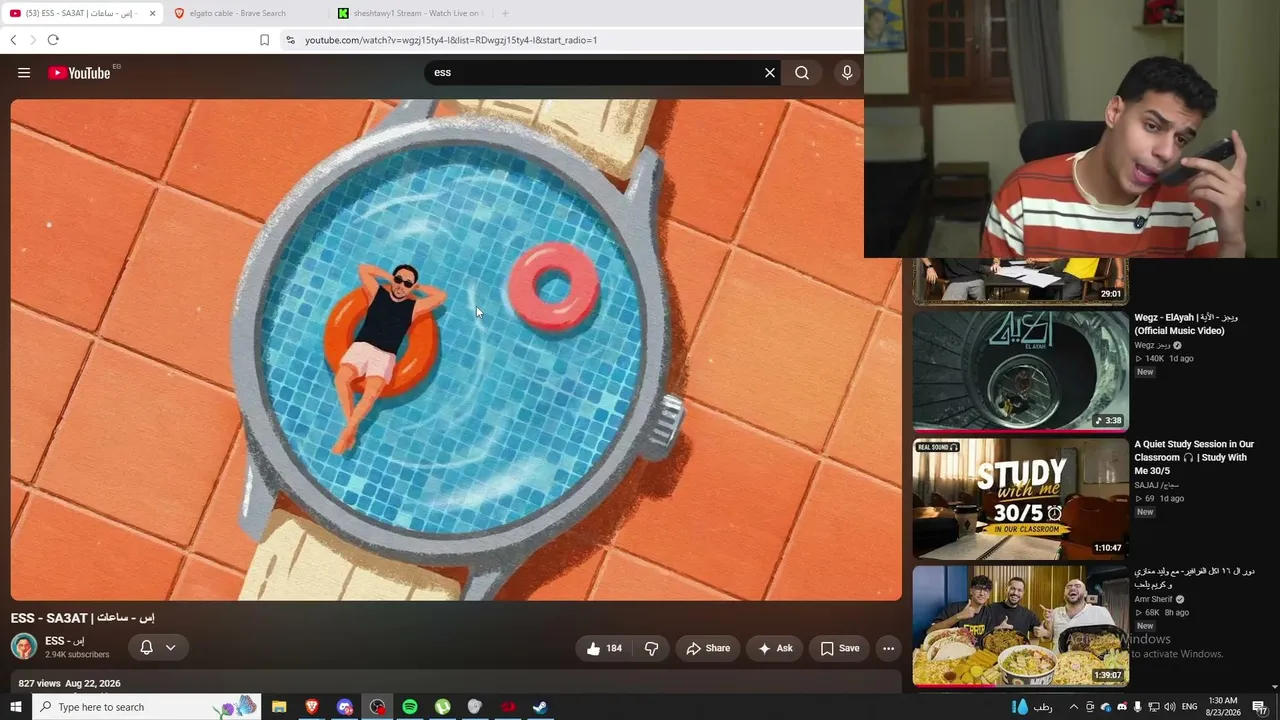Open the weather widget on the taskbar

click(x=1030, y=707)
